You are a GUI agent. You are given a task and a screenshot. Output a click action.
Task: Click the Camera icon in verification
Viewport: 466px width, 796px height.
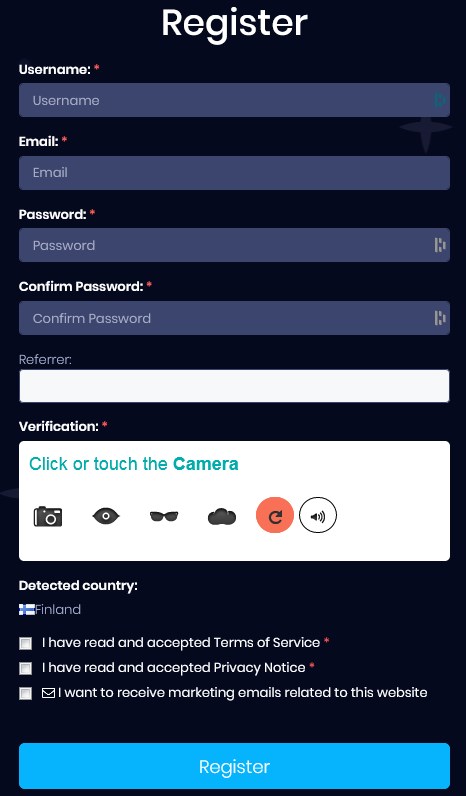pos(48,516)
